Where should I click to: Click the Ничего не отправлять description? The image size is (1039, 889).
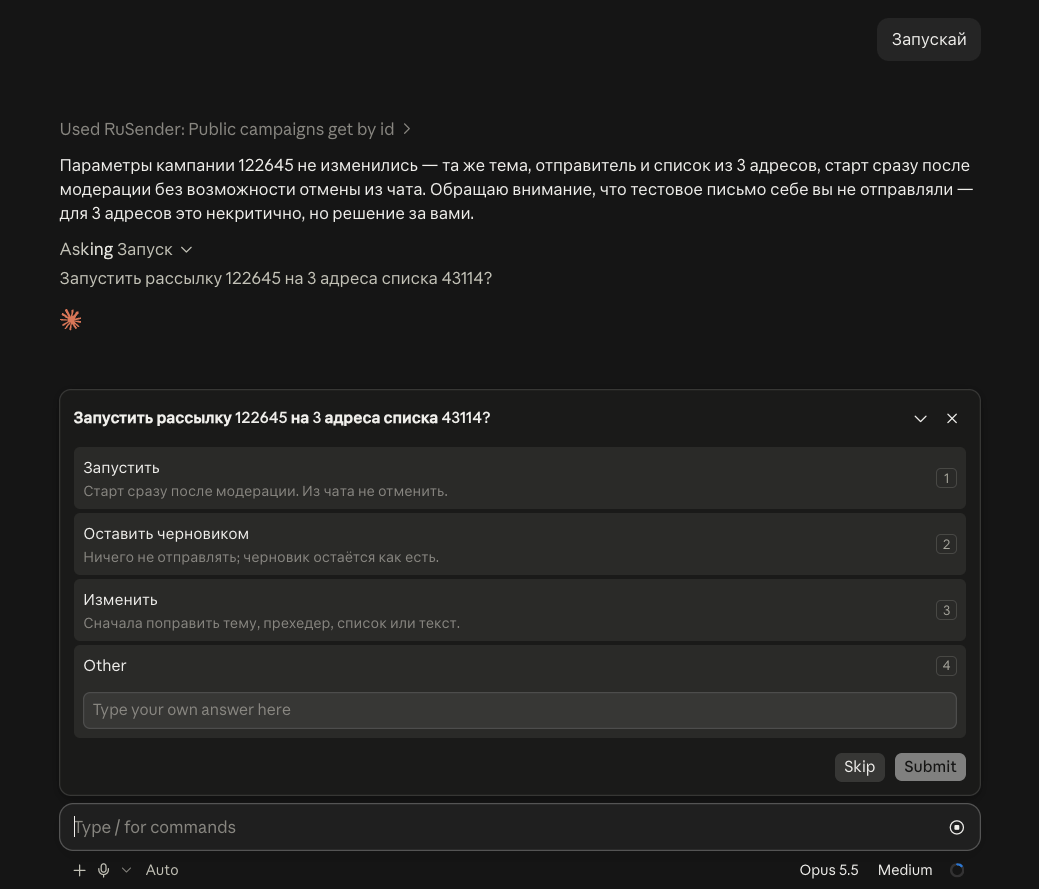[x=261, y=558]
